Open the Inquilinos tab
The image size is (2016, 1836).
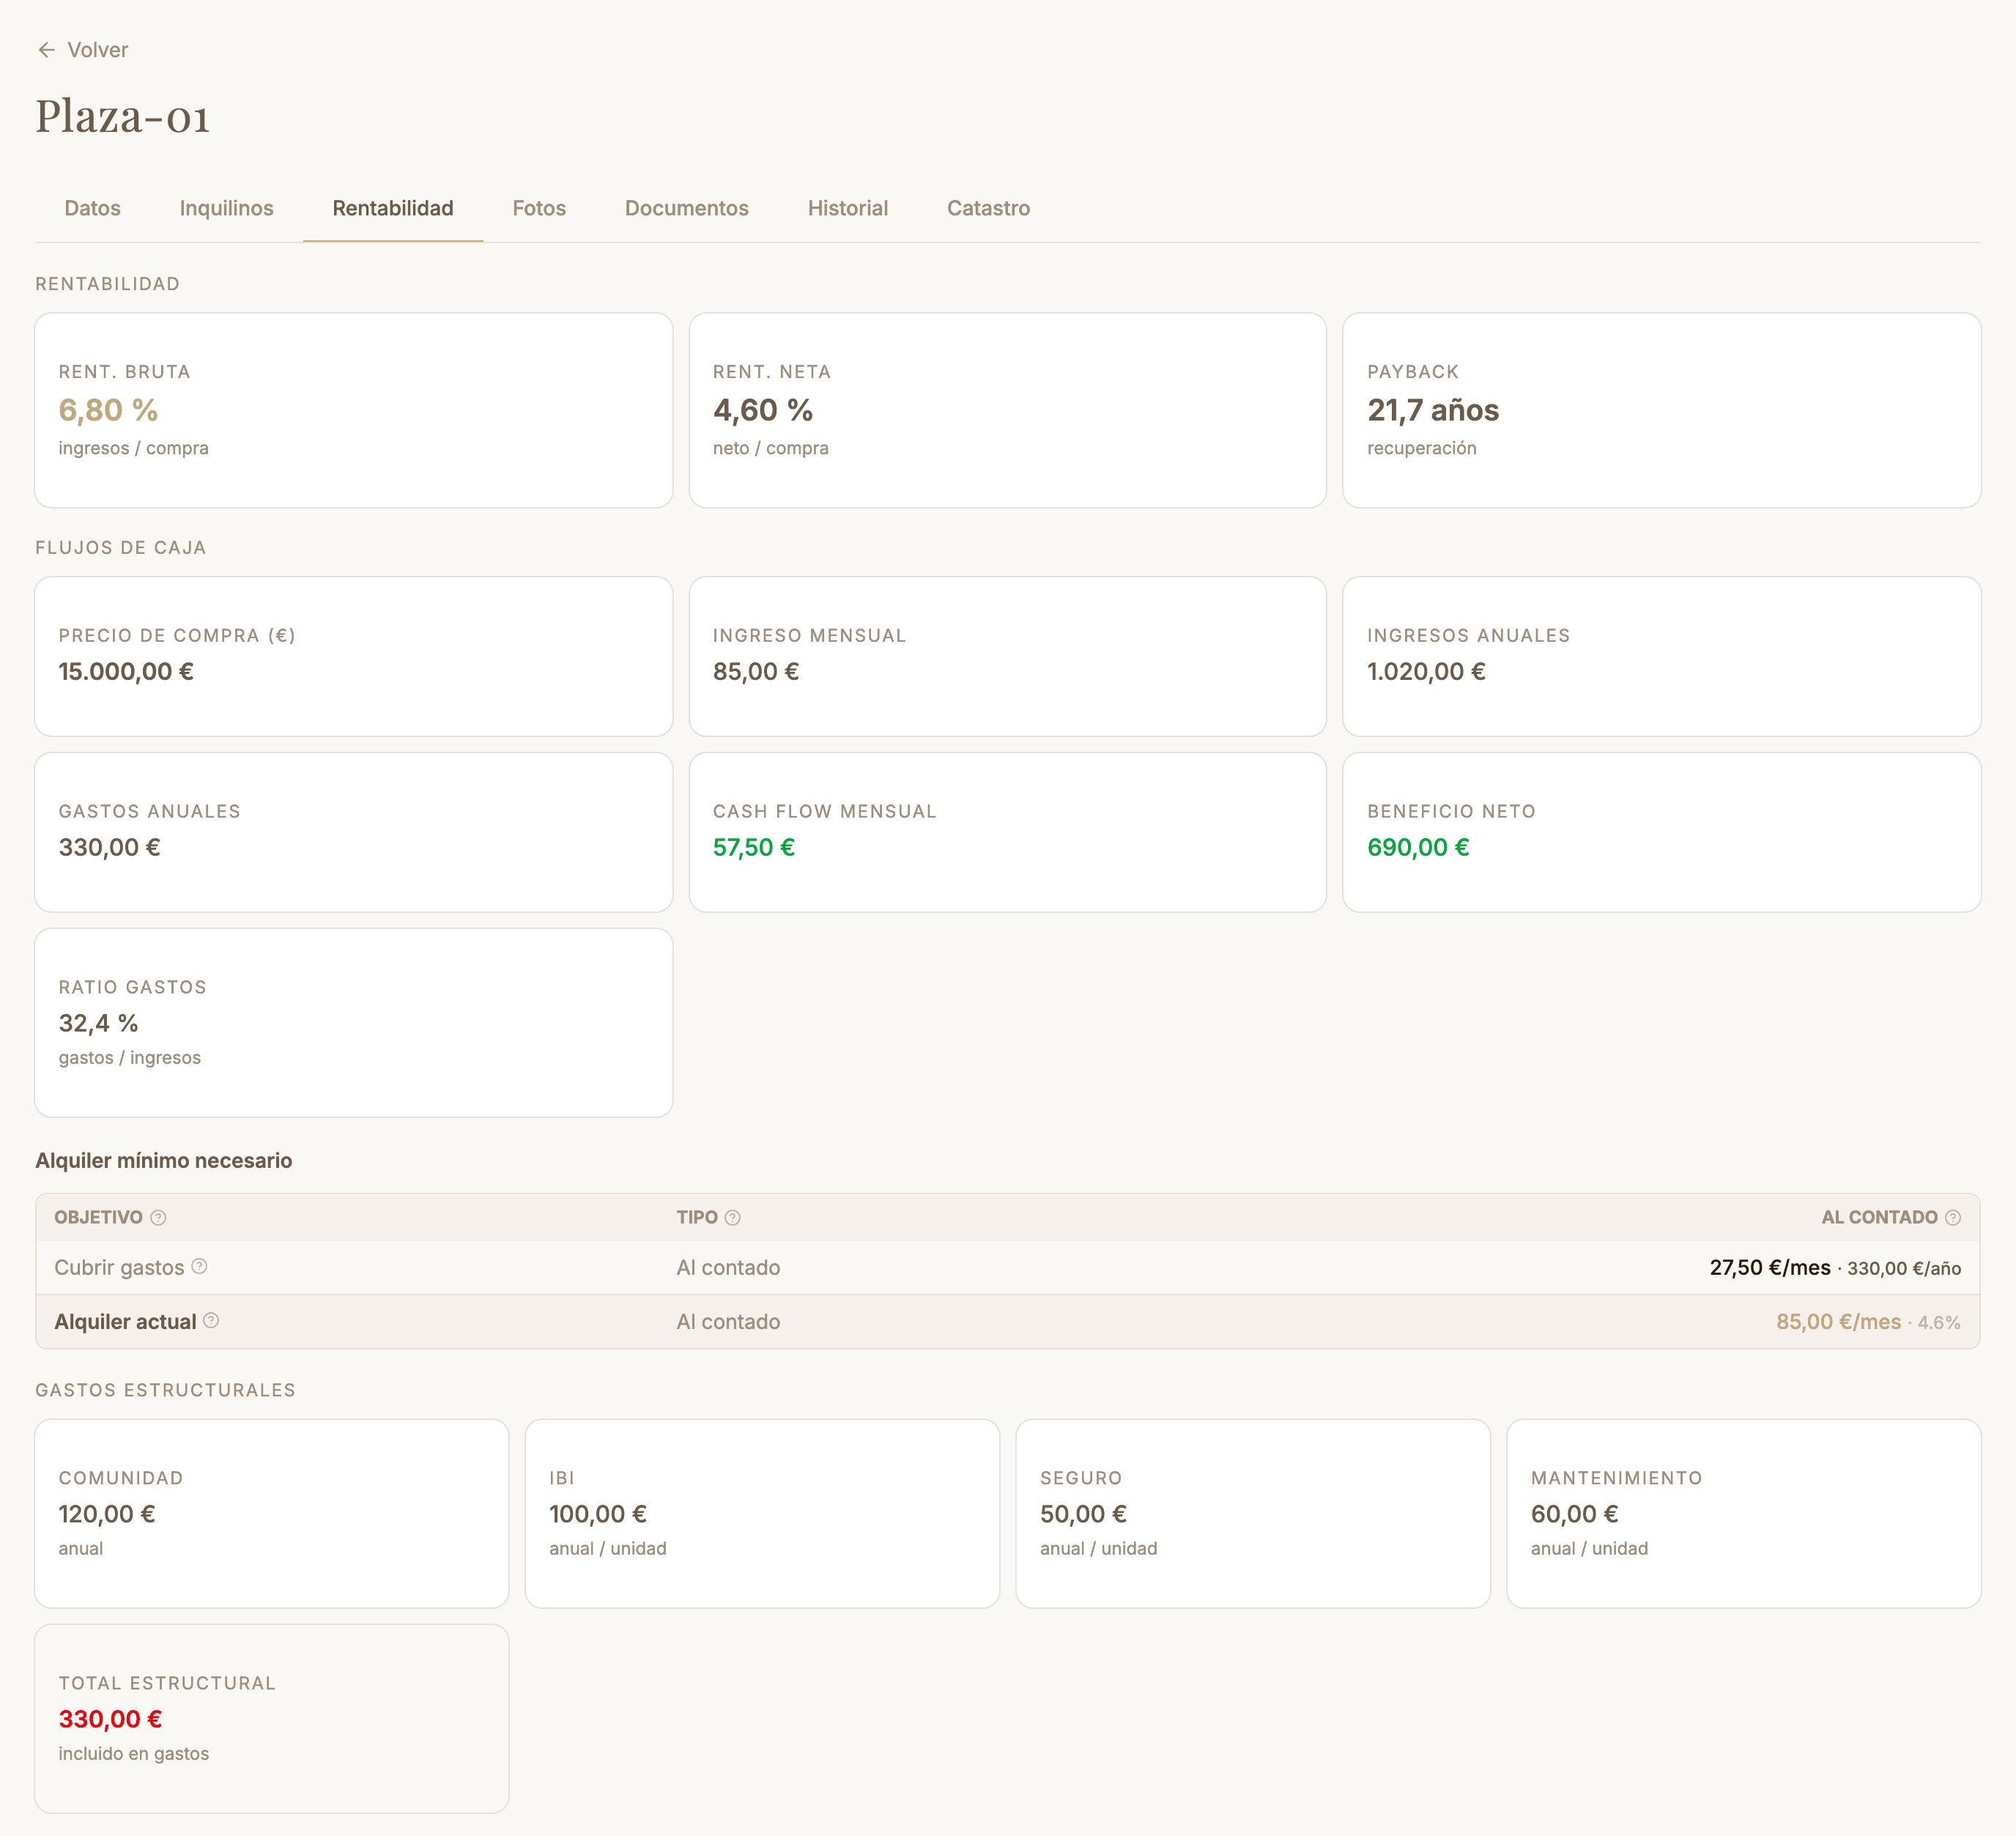226,208
